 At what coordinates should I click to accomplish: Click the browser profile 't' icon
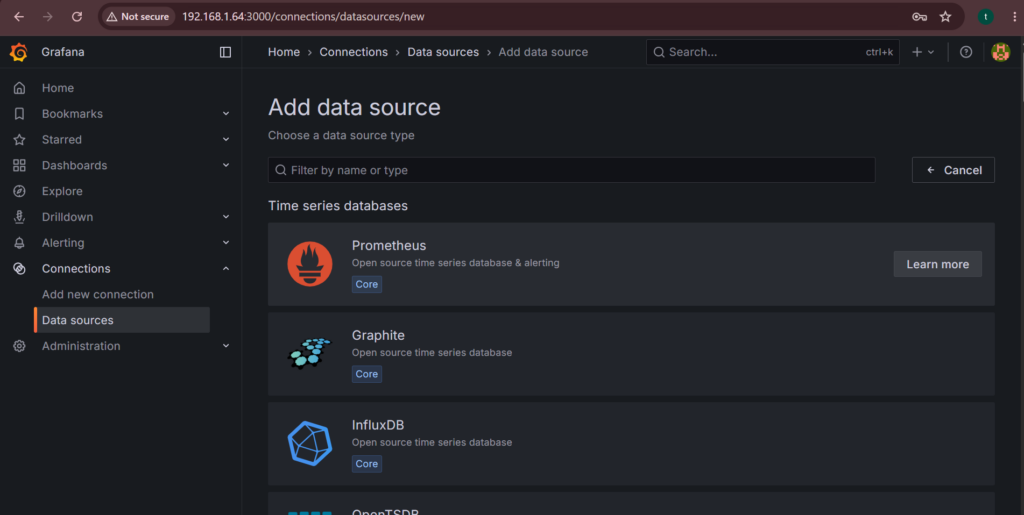985,17
